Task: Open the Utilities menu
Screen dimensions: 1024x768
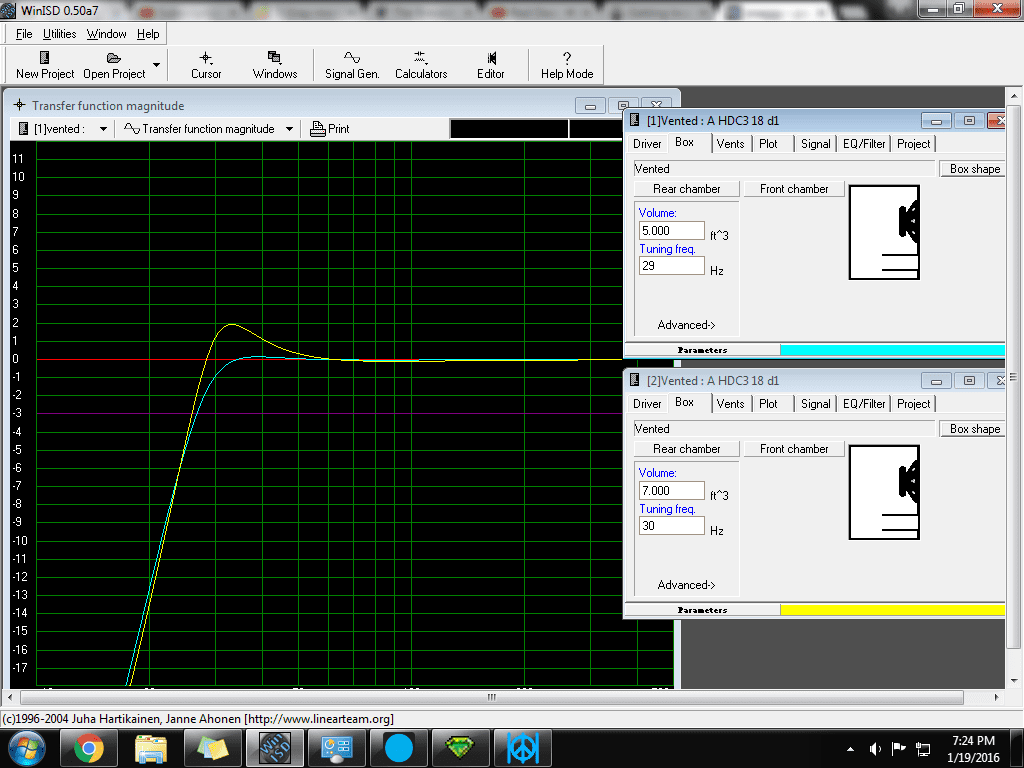Action: click(59, 34)
